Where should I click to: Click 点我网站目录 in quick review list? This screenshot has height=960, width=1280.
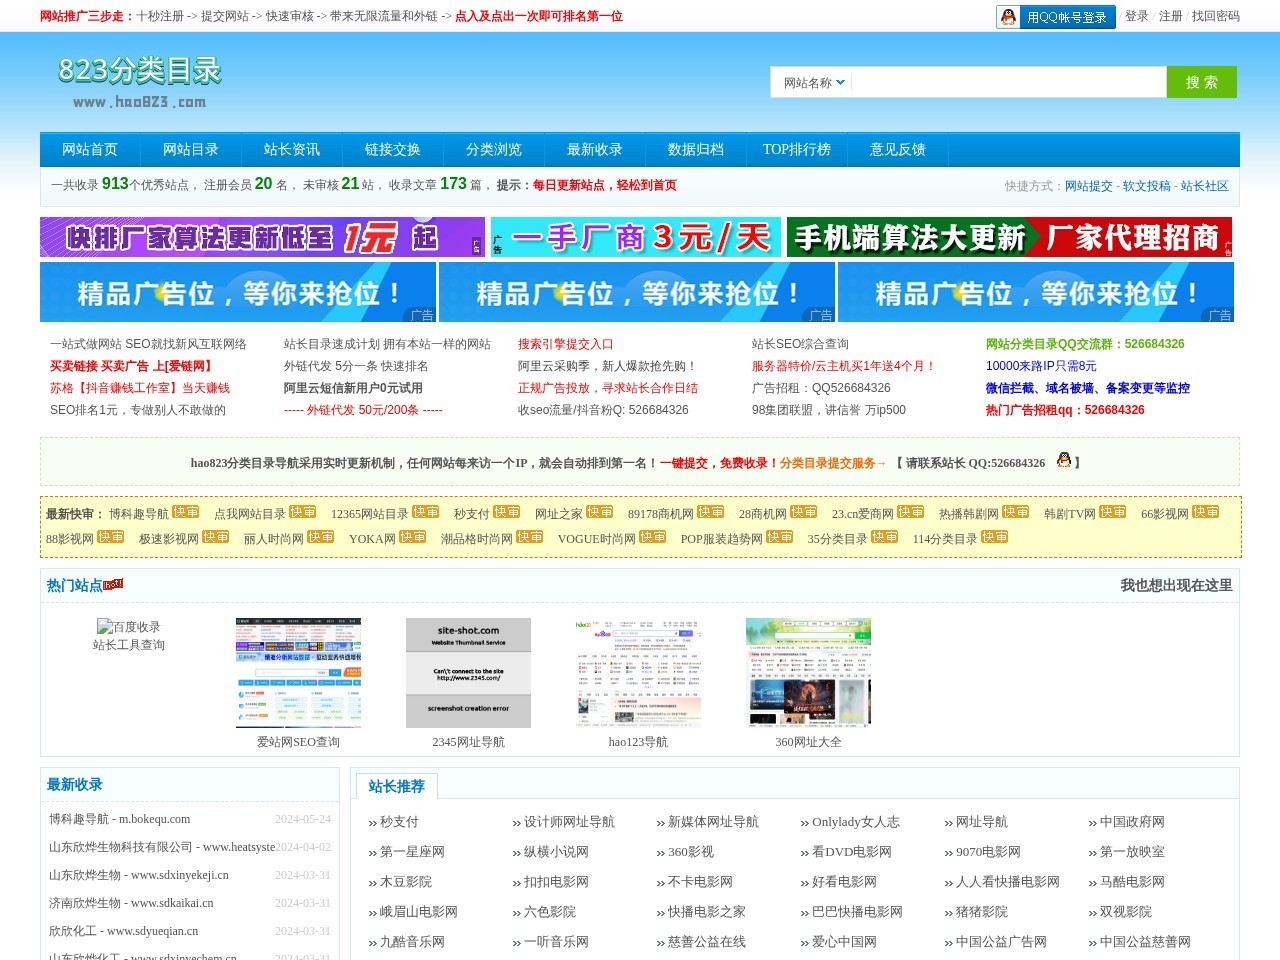click(x=250, y=514)
